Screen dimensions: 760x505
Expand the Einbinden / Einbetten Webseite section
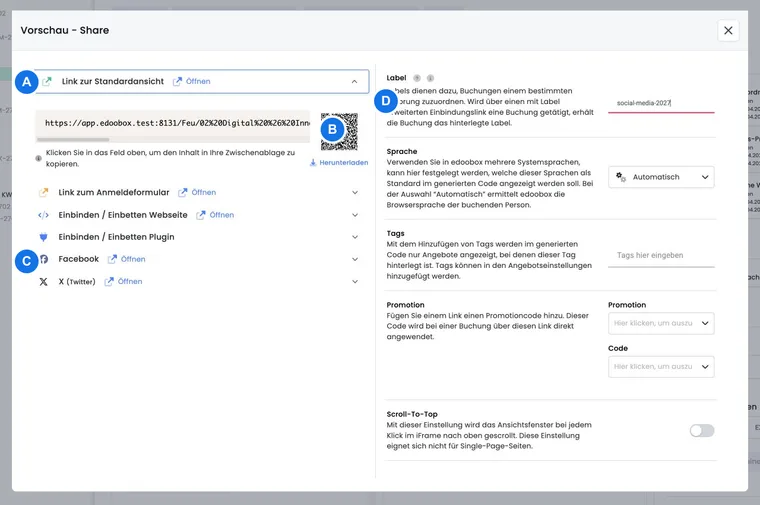[x=355, y=215]
